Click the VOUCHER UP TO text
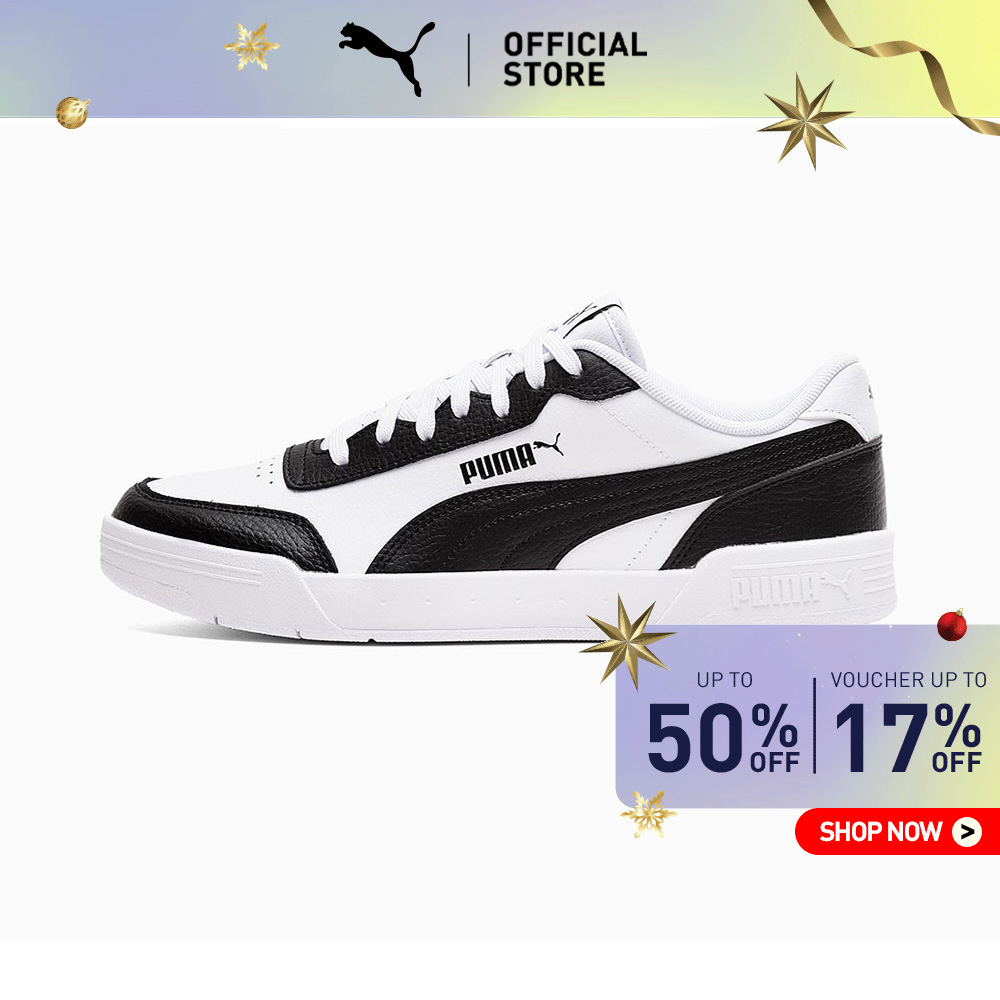Image resolution: width=1000 pixels, height=1000 pixels. coord(909,680)
